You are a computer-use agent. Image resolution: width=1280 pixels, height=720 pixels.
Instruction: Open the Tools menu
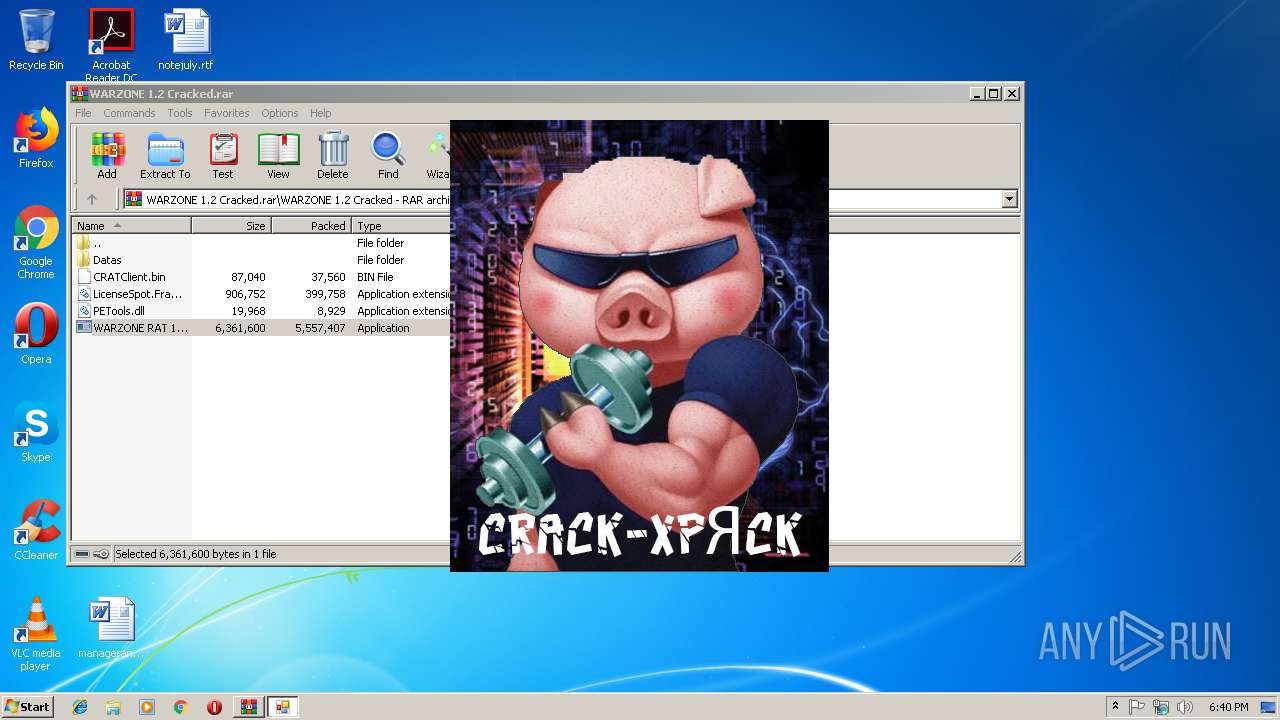pyautogui.click(x=180, y=113)
